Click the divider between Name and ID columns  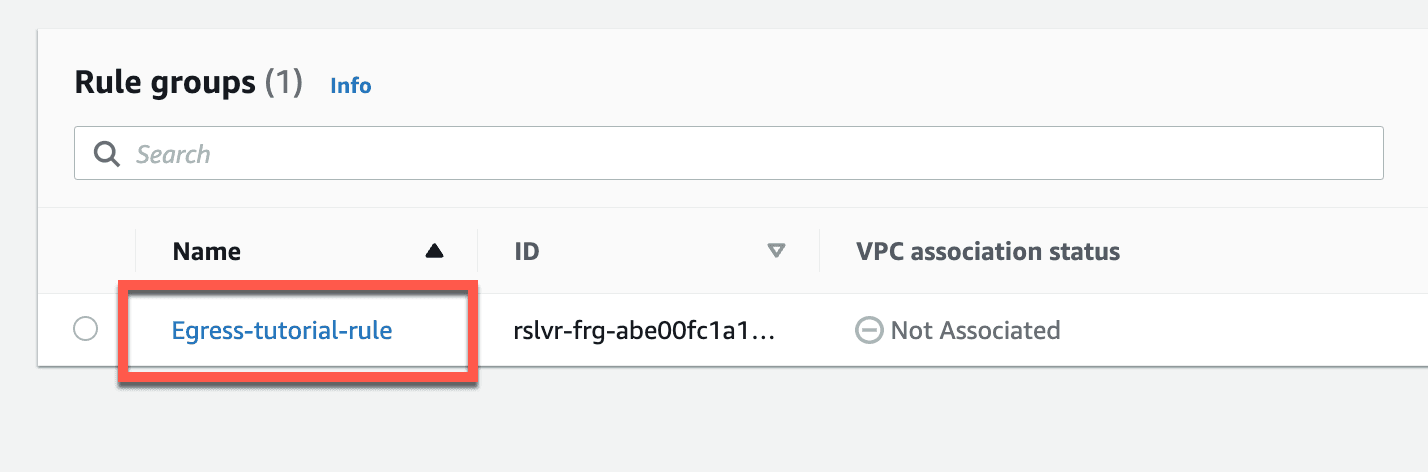pos(477,251)
